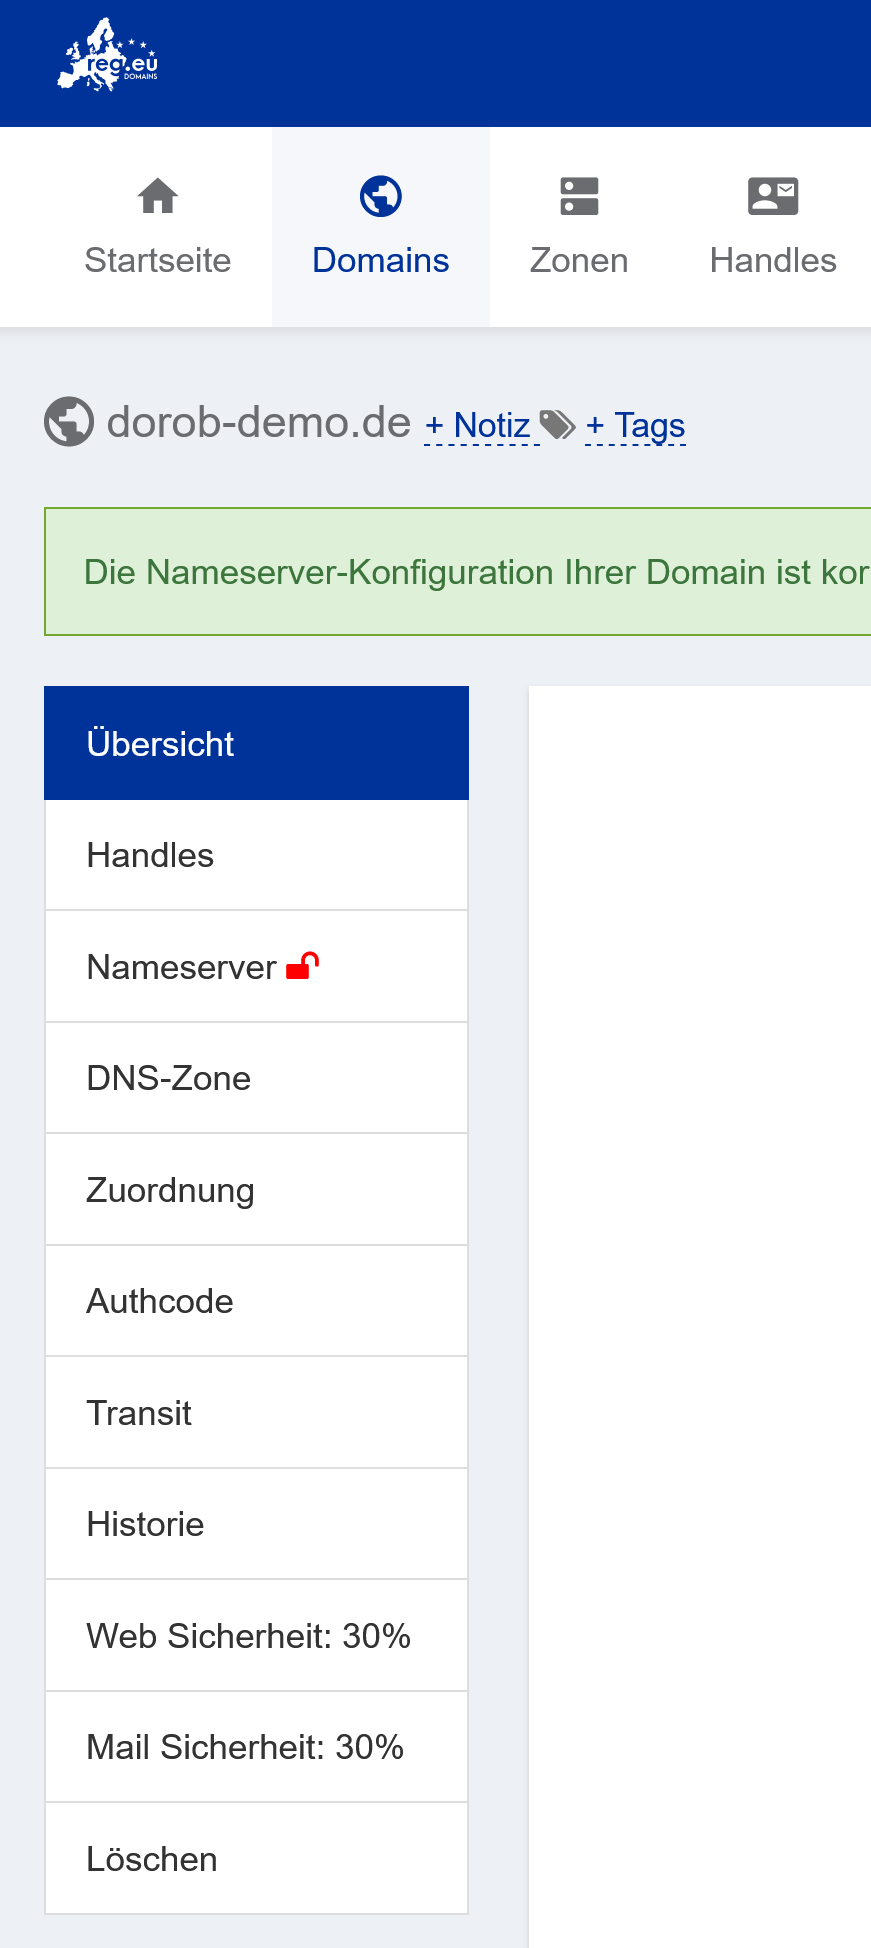Select Löschen to delete domain
This screenshot has width=871, height=1948.
[256, 1859]
